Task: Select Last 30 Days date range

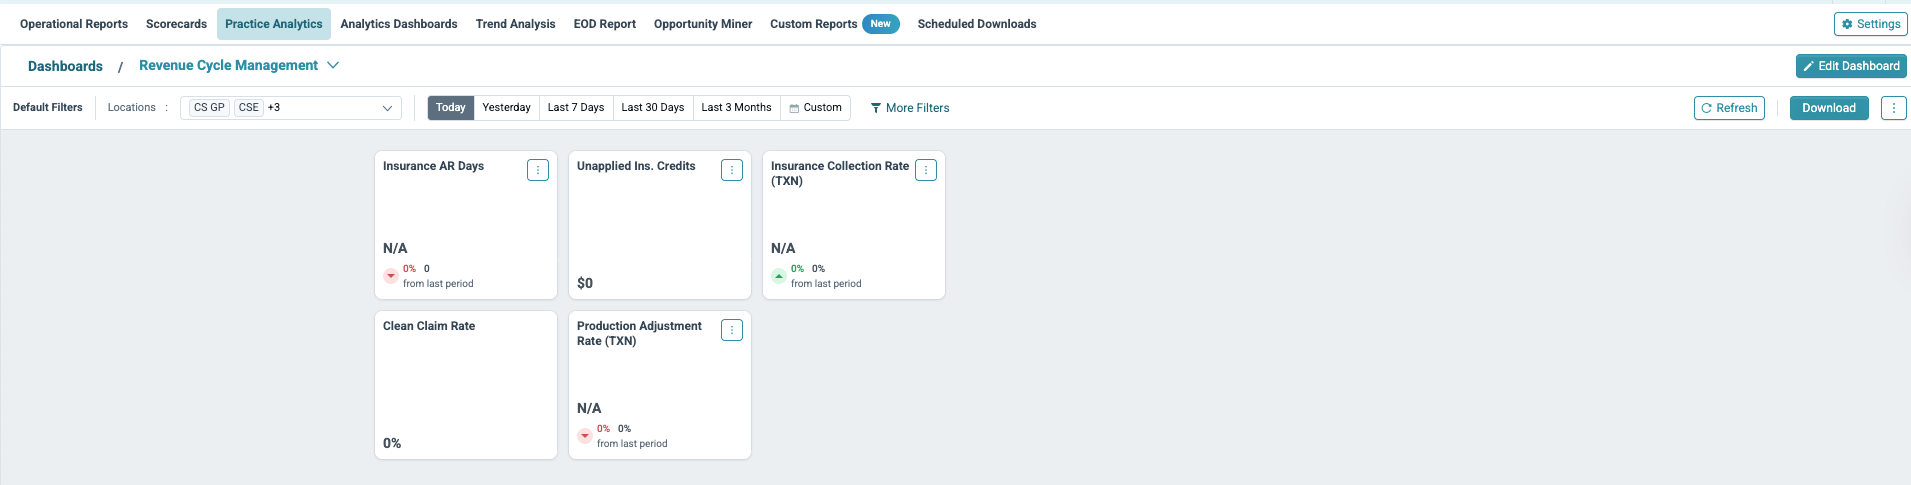Action: pyautogui.click(x=653, y=108)
